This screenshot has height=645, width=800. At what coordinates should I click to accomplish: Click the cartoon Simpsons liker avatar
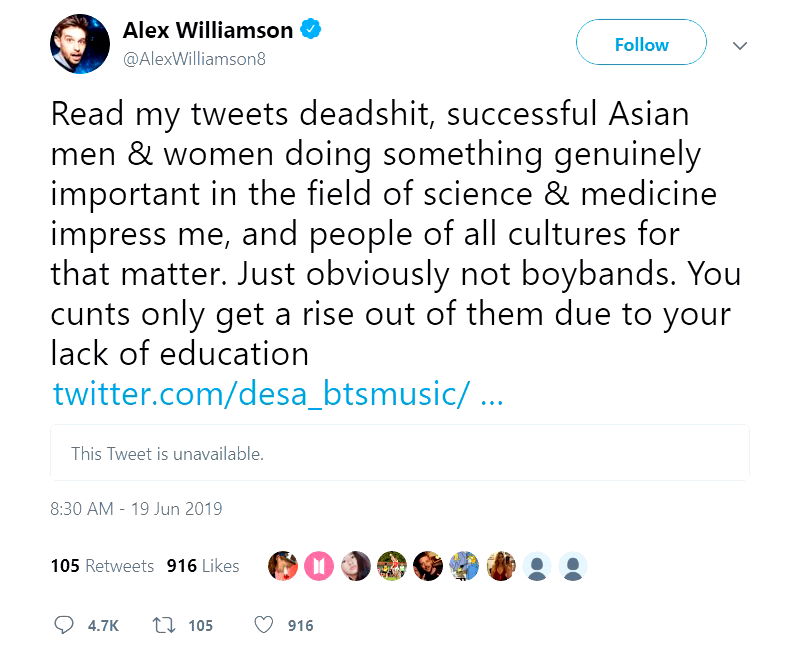coord(463,566)
